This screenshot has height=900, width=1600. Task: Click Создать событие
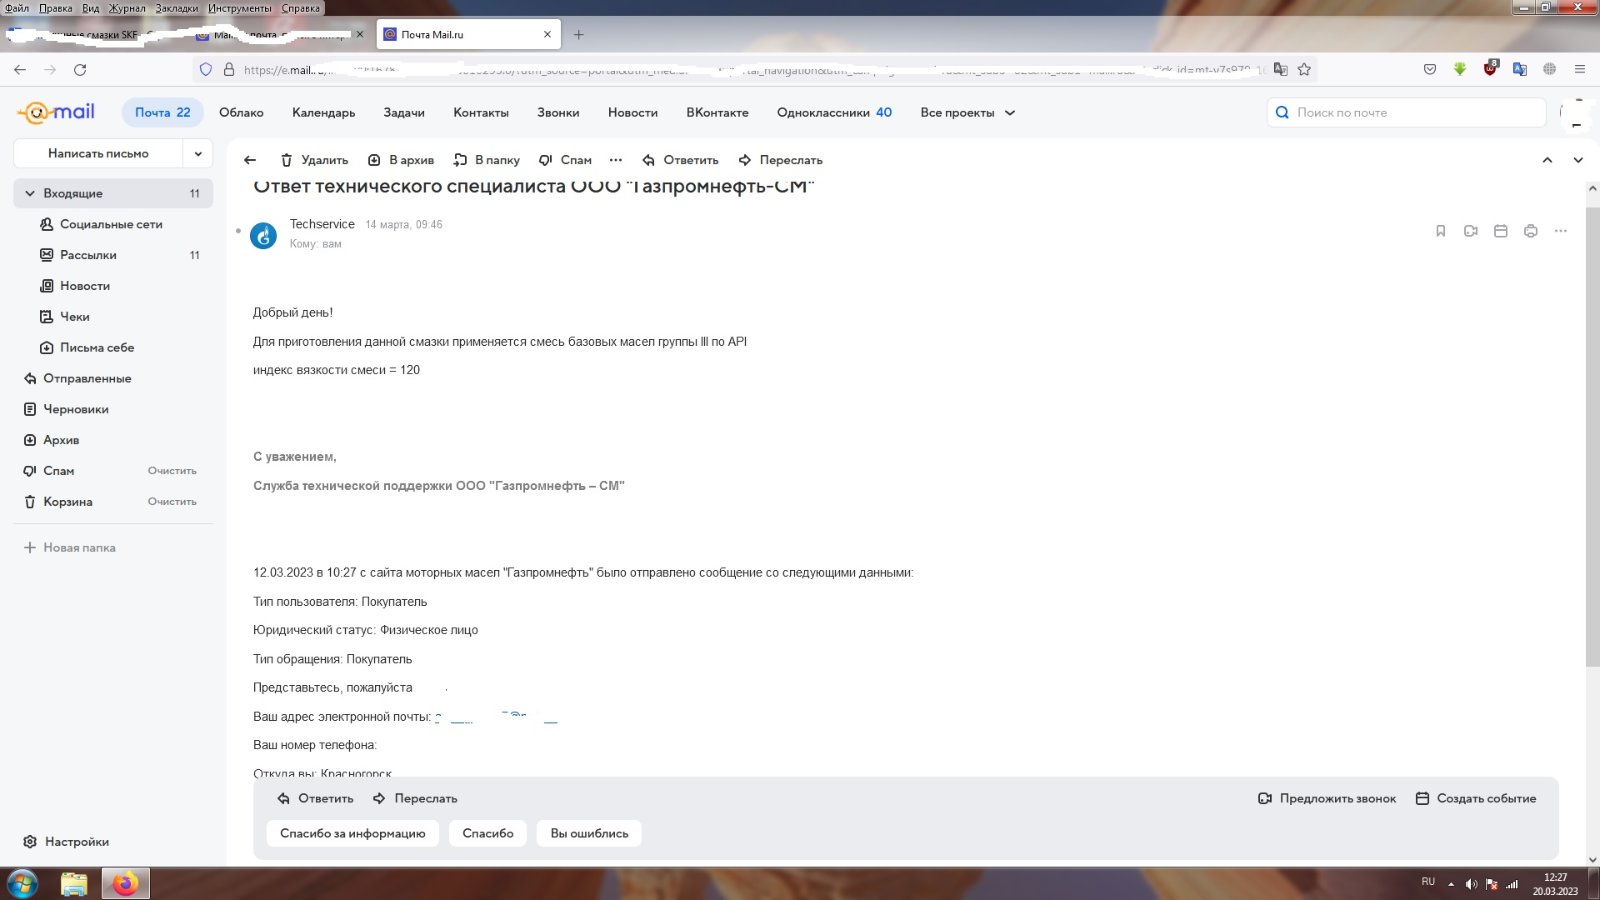(x=1476, y=799)
